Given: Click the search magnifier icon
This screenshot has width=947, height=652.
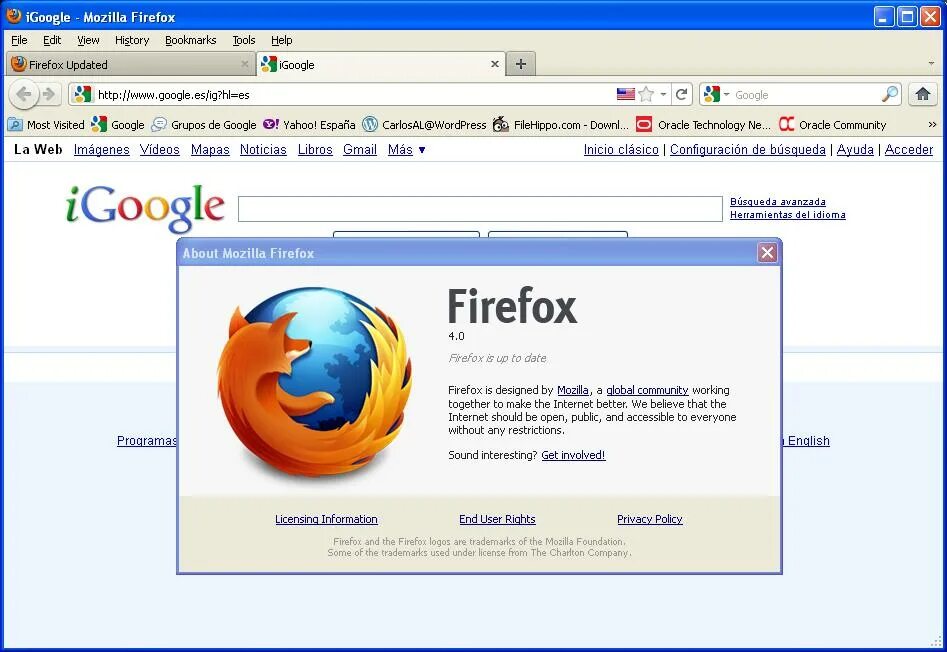Looking at the screenshot, I should click(x=889, y=94).
